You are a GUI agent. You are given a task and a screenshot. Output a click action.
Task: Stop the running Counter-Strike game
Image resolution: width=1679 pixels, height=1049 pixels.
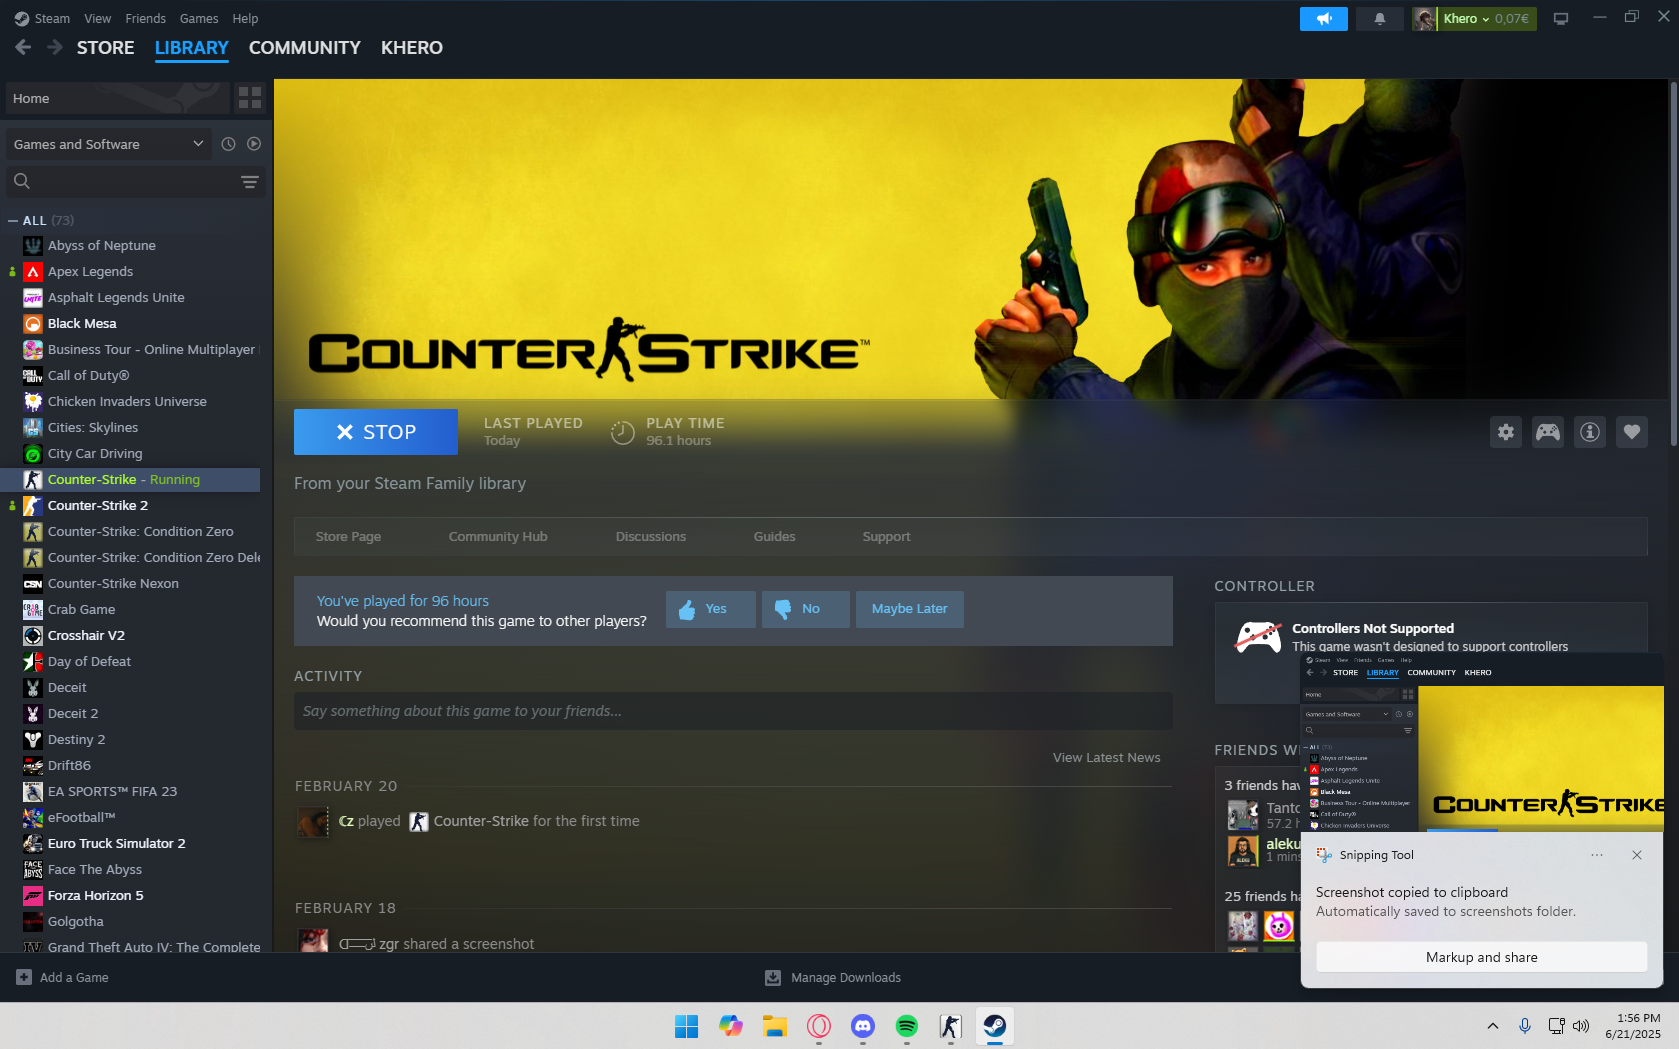pos(376,432)
